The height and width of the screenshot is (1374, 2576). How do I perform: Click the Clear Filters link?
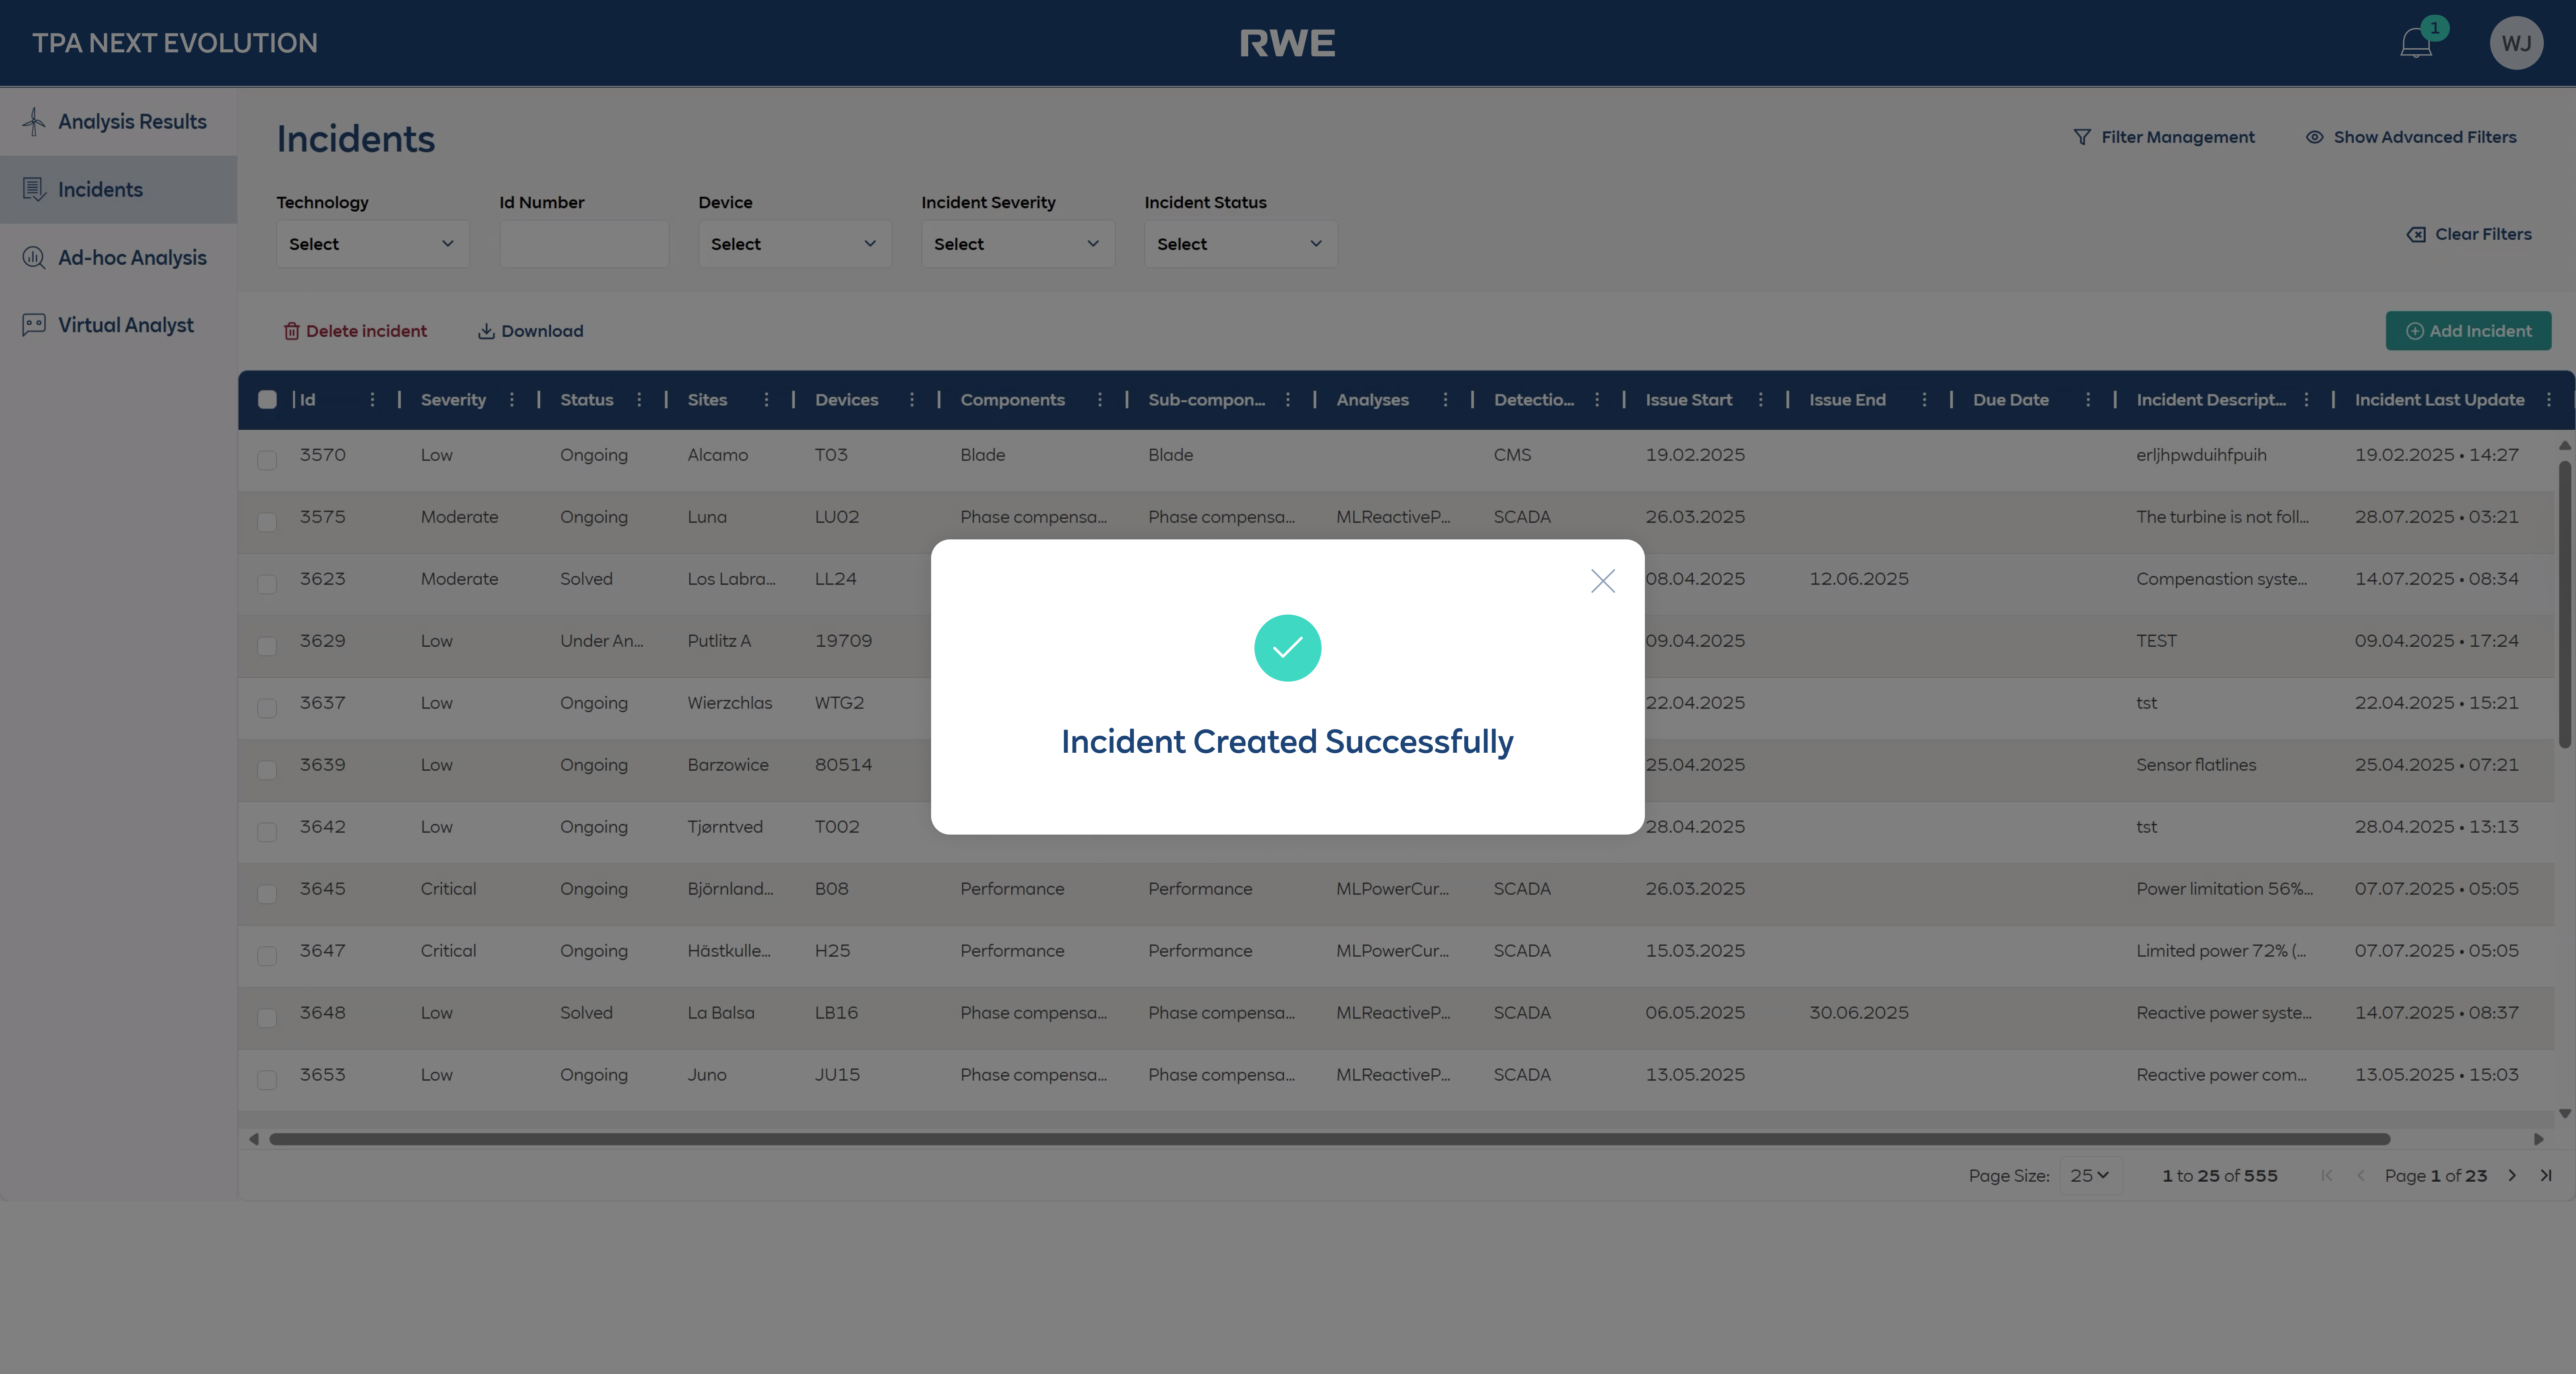2469,234
